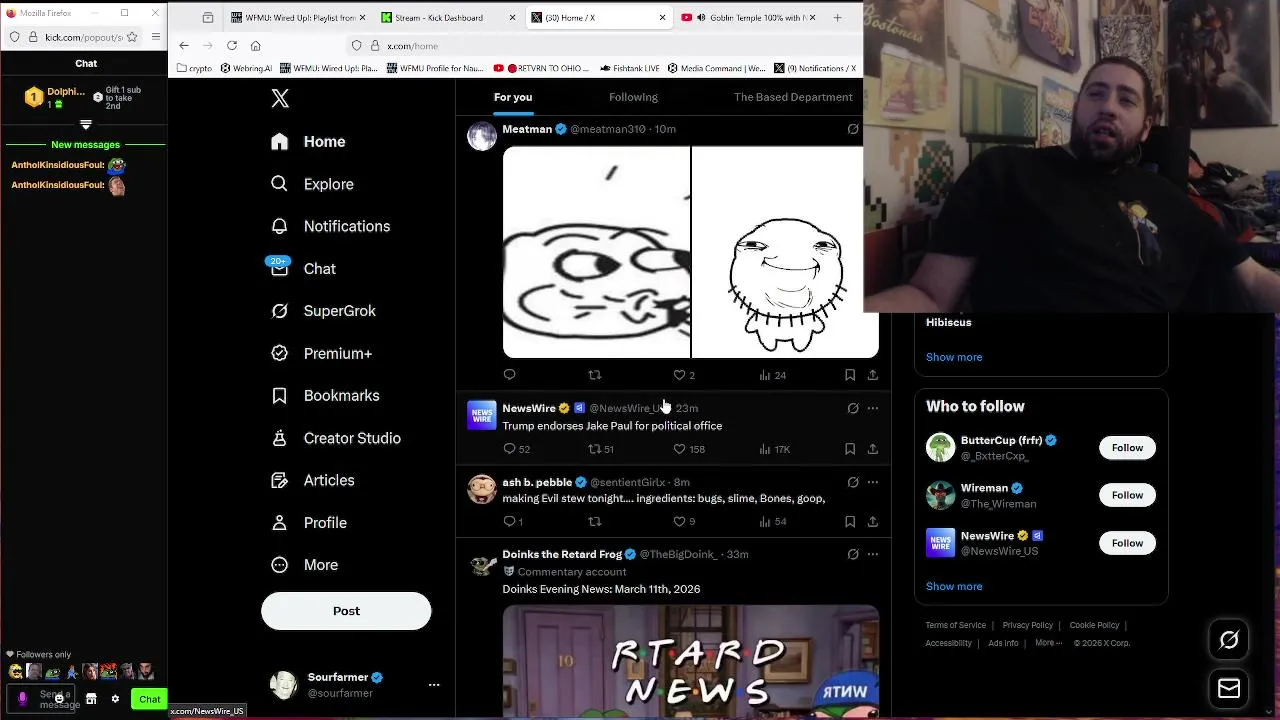Viewport: 1280px width, 720px height.
Task: Click the Home house icon in X sidebar
Action: click(x=280, y=142)
